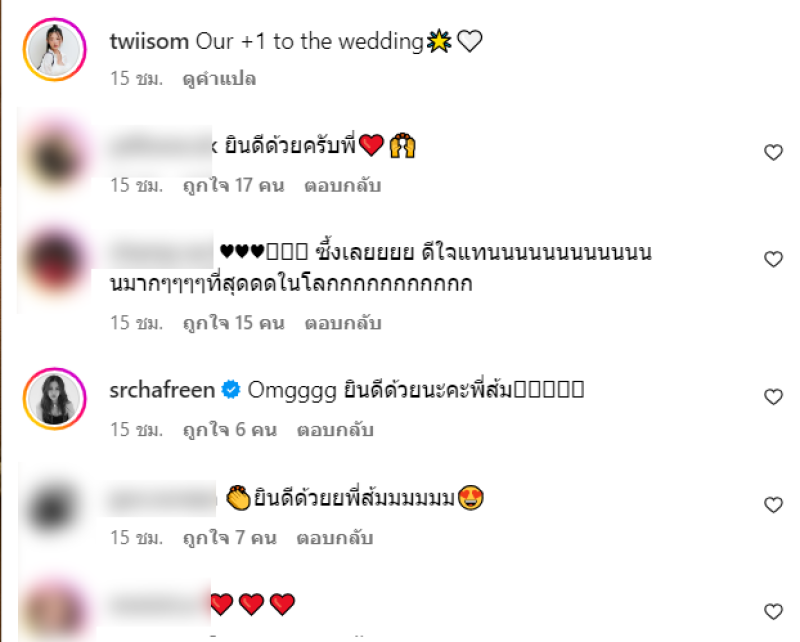Image resolution: width=800 pixels, height=642 pixels.
Task: Like the clapping hands emoji comment
Action: click(773, 505)
